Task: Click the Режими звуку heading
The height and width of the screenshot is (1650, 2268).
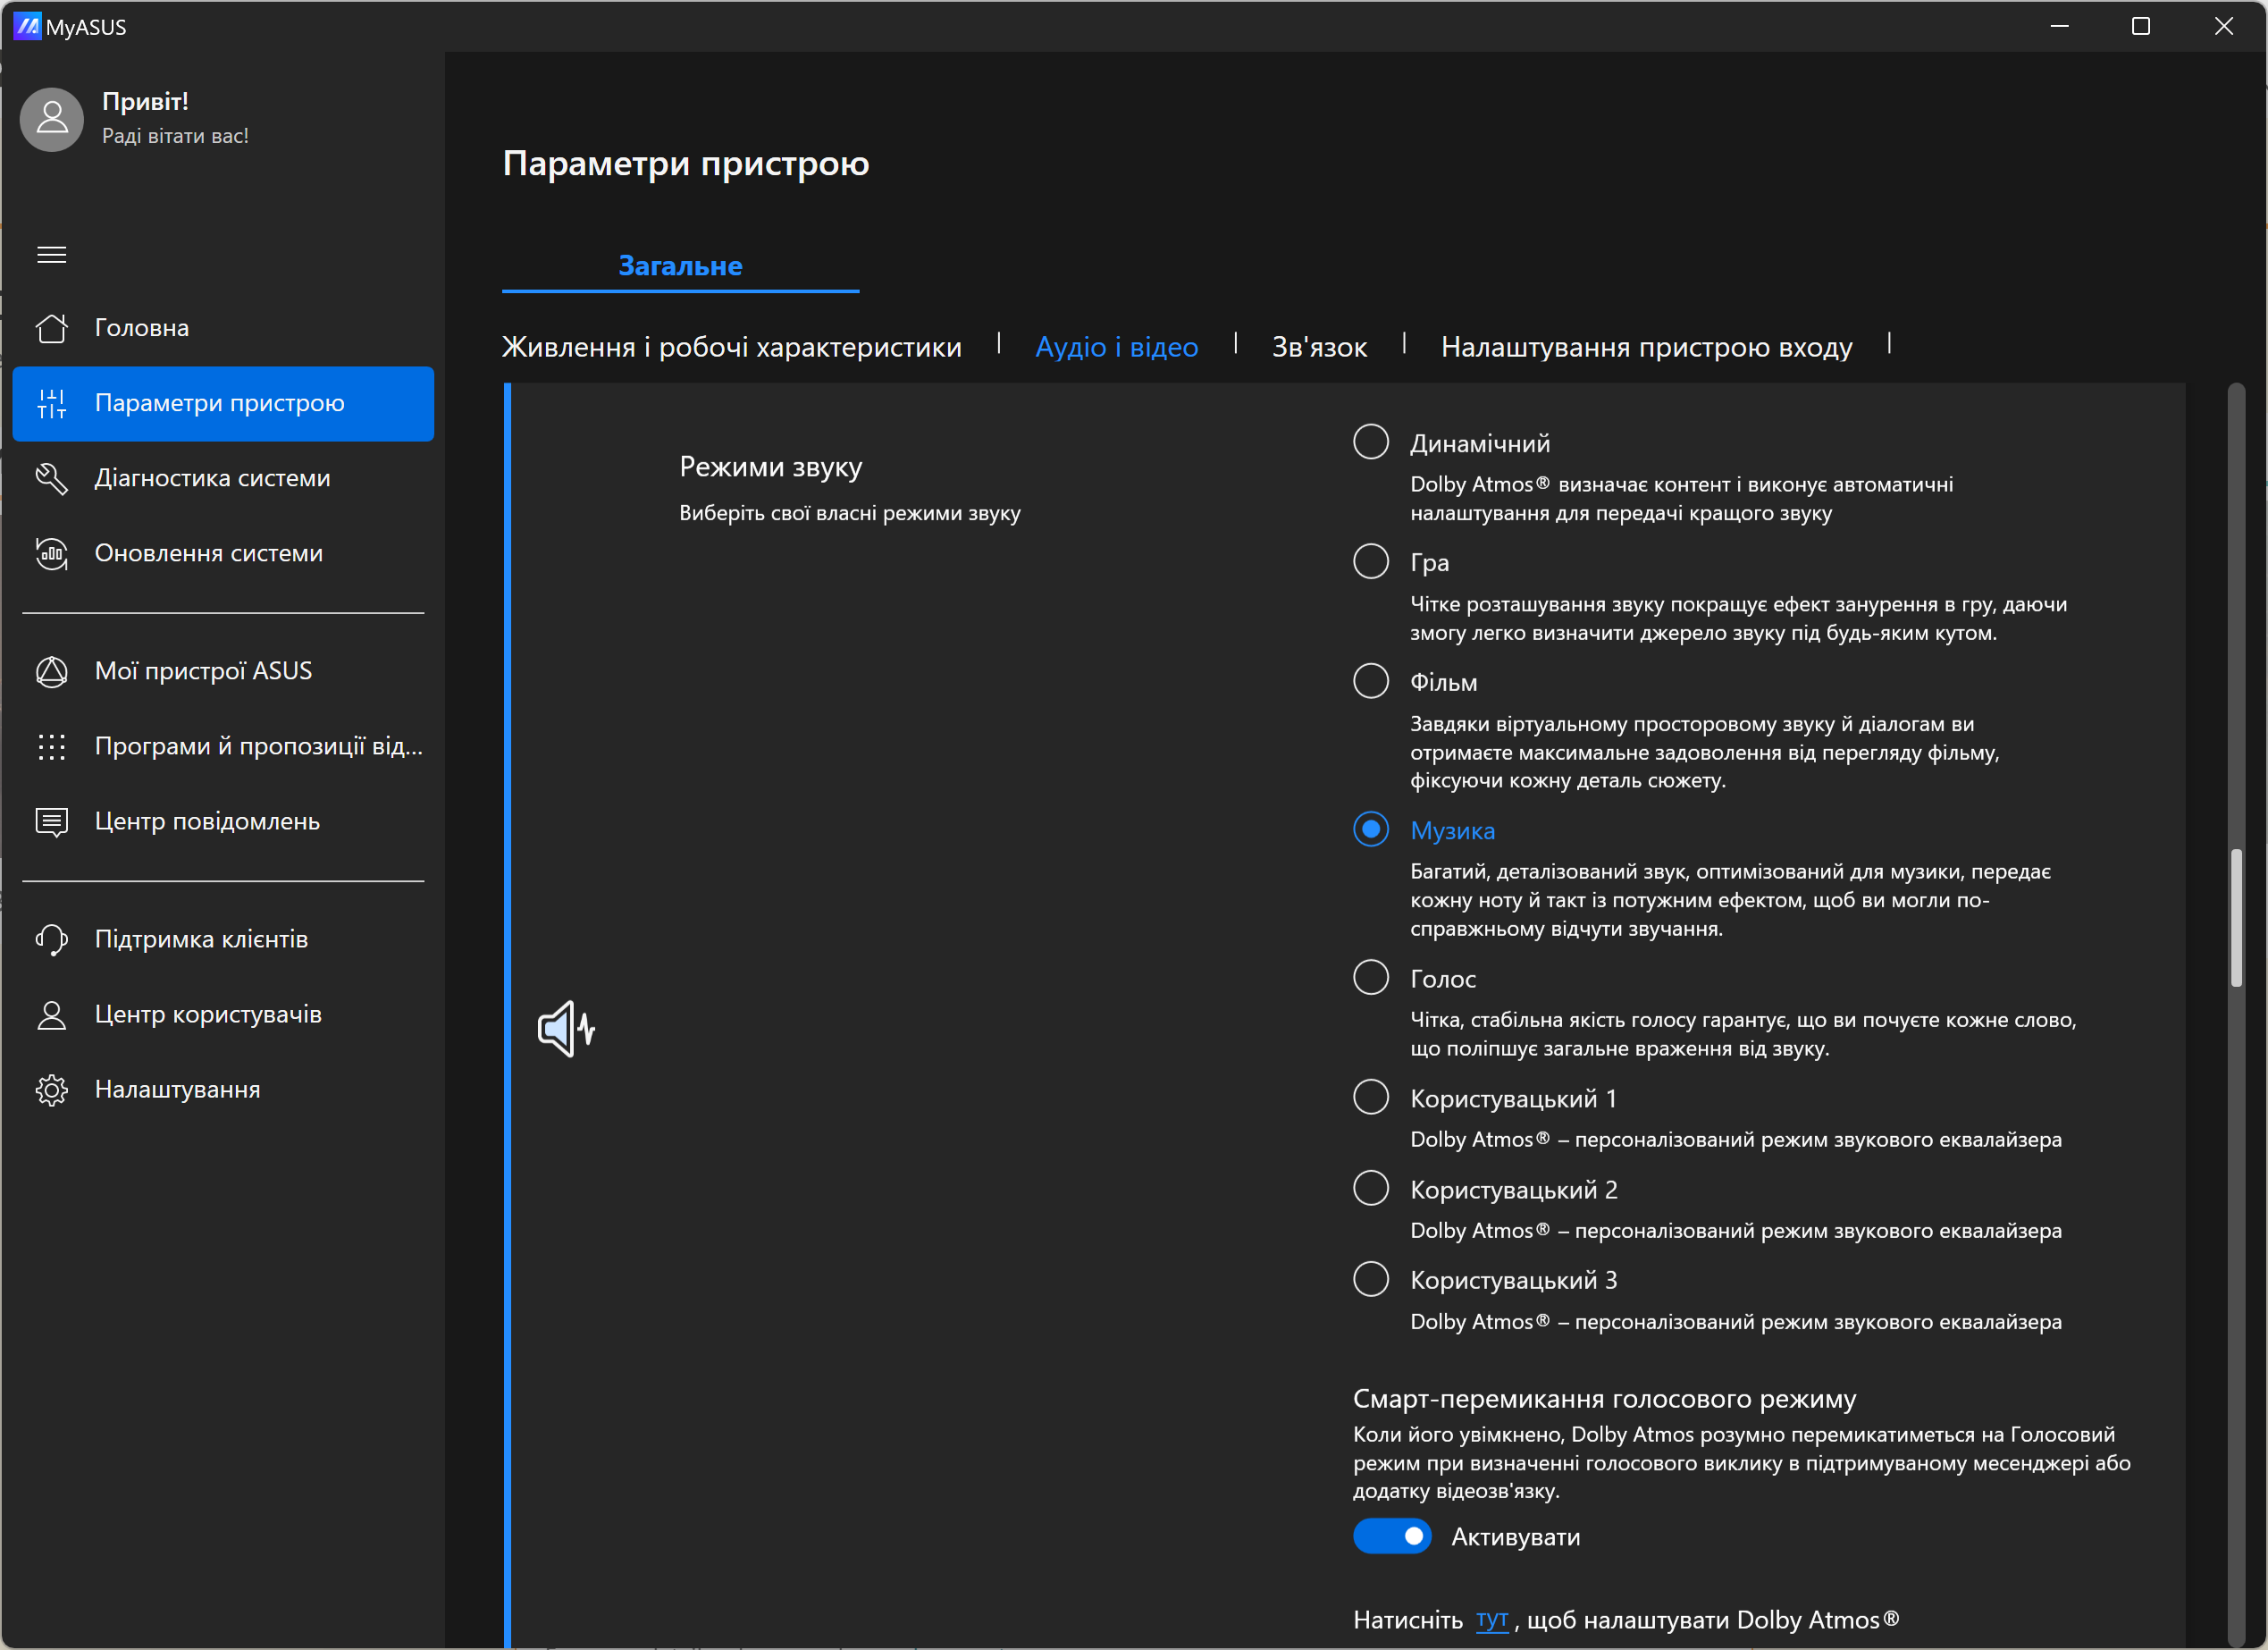Action: [770, 467]
